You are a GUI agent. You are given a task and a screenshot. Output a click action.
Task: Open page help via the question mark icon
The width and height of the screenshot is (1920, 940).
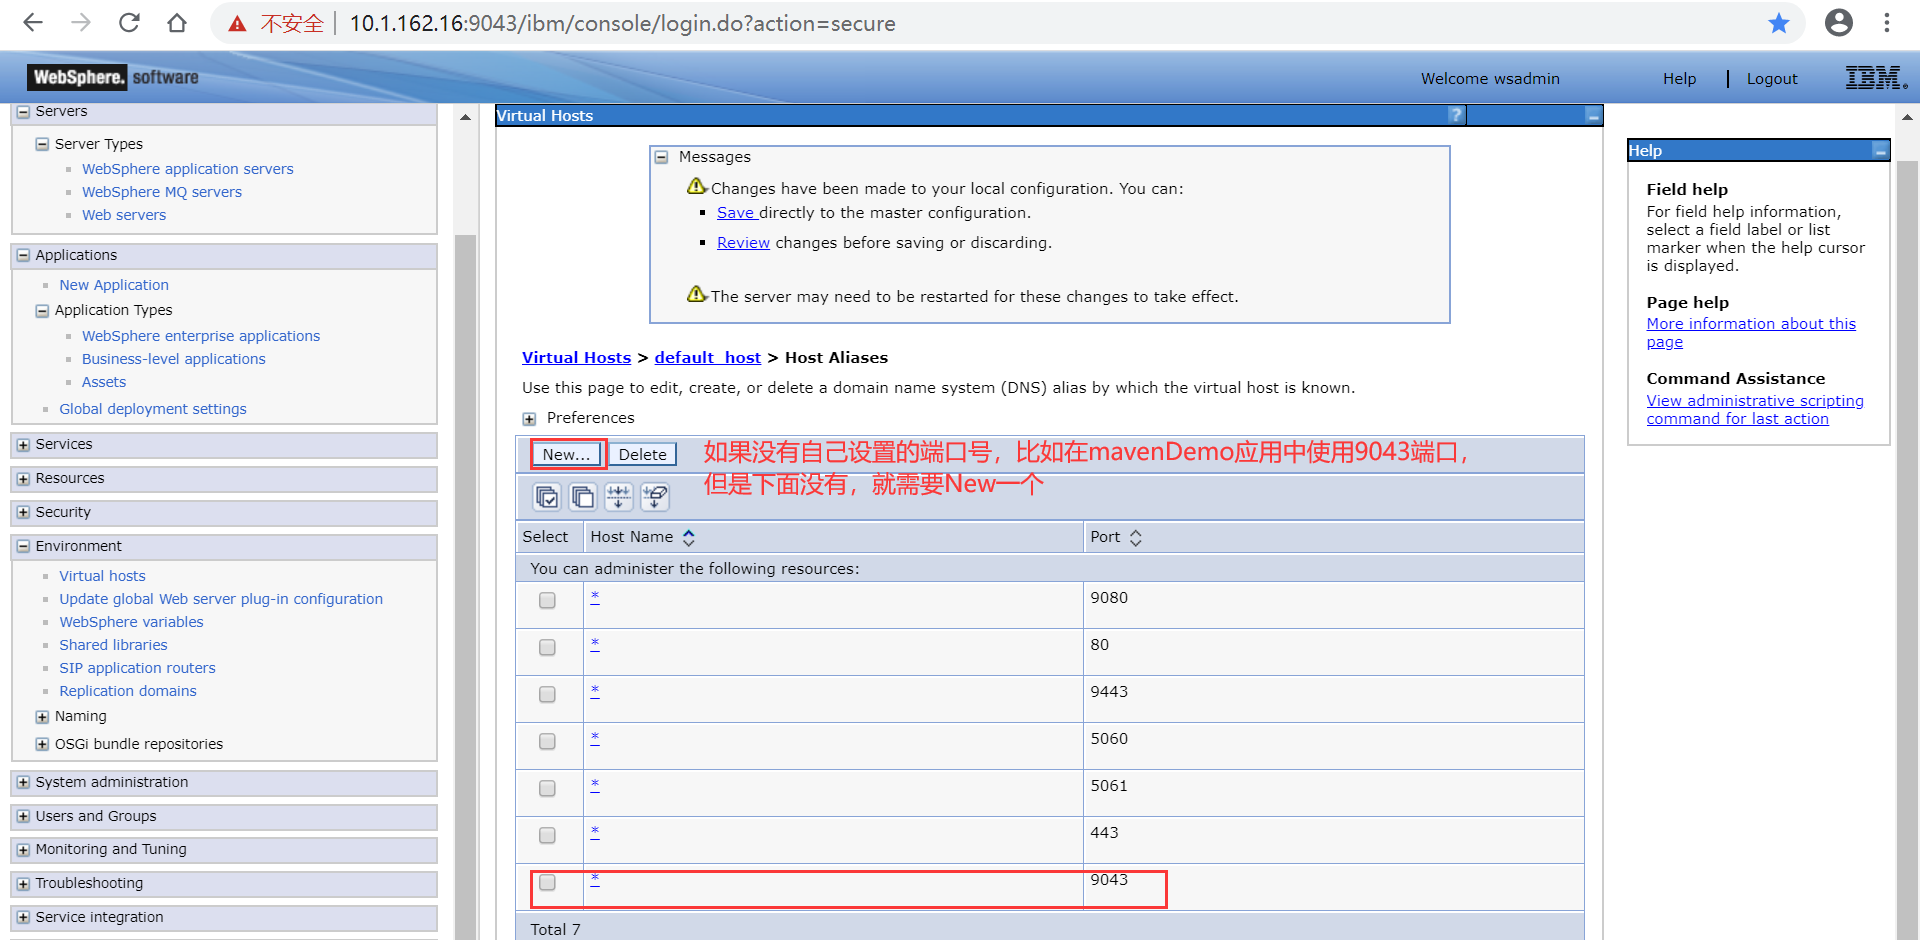coord(1455,114)
